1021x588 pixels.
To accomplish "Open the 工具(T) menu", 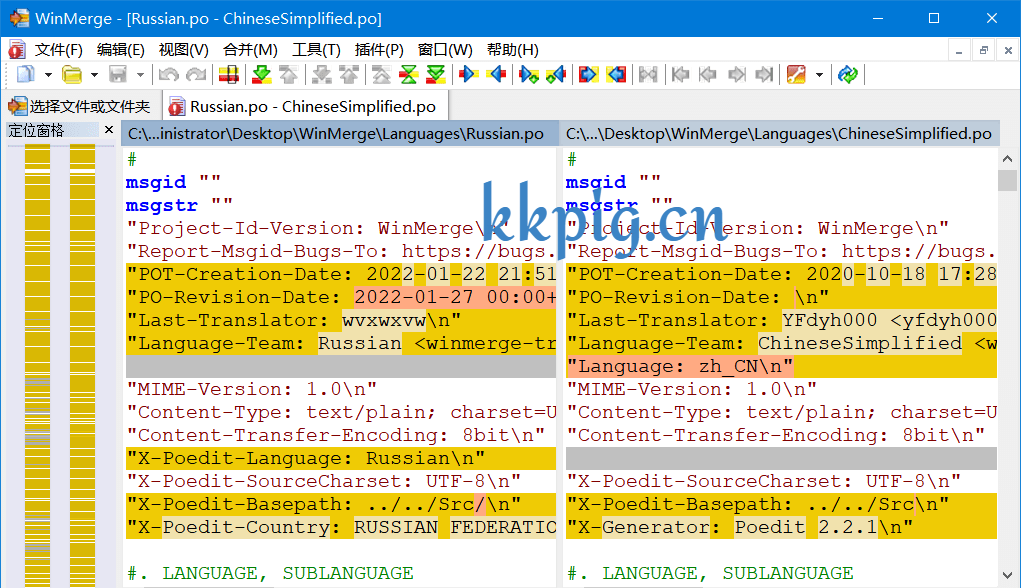I will click(x=316, y=50).
